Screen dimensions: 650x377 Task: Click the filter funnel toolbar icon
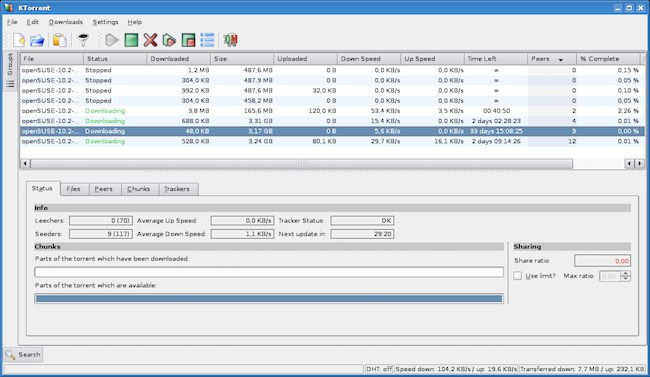[83, 40]
